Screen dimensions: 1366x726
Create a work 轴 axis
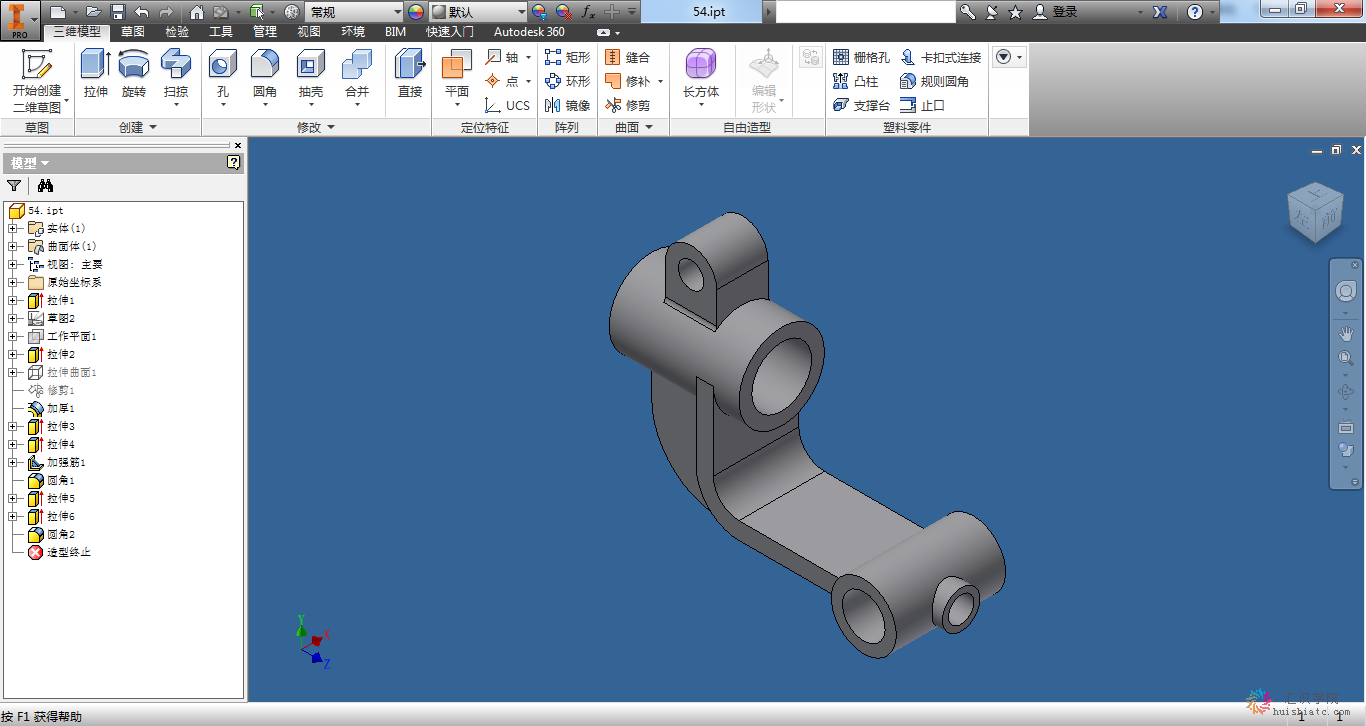coord(503,57)
